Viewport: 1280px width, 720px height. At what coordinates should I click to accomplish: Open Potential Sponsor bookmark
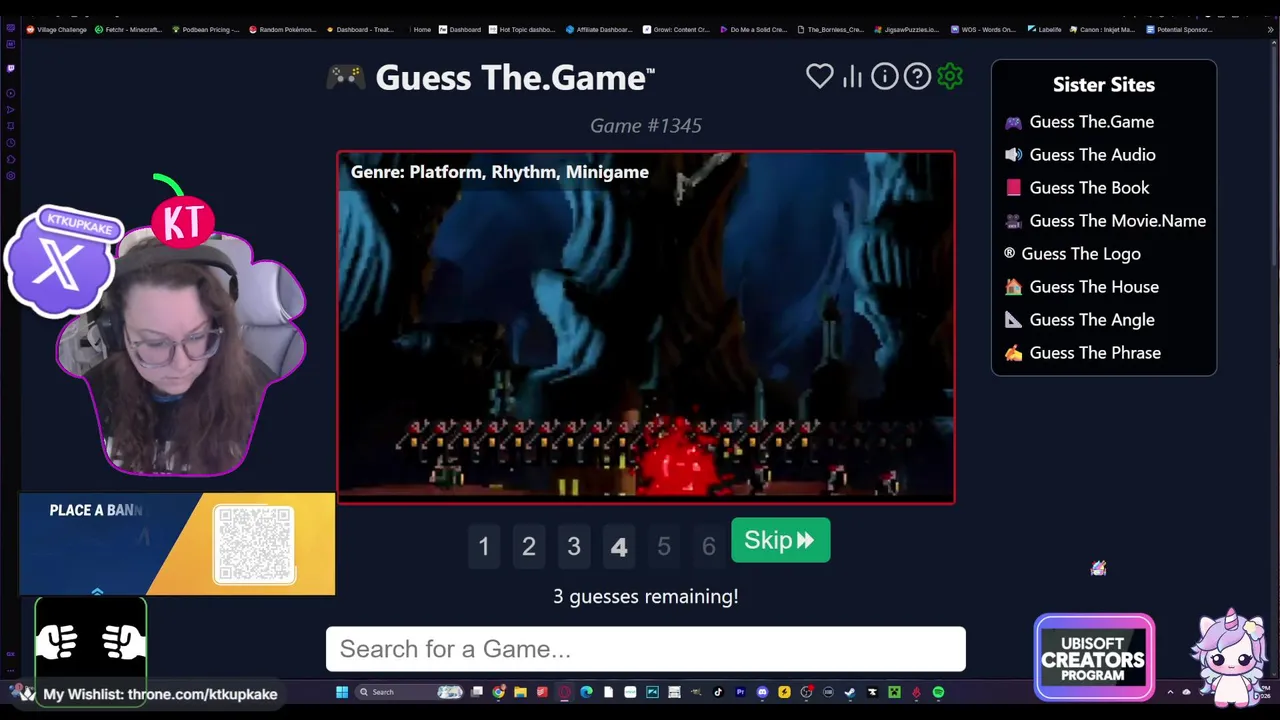coord(1179,30)
